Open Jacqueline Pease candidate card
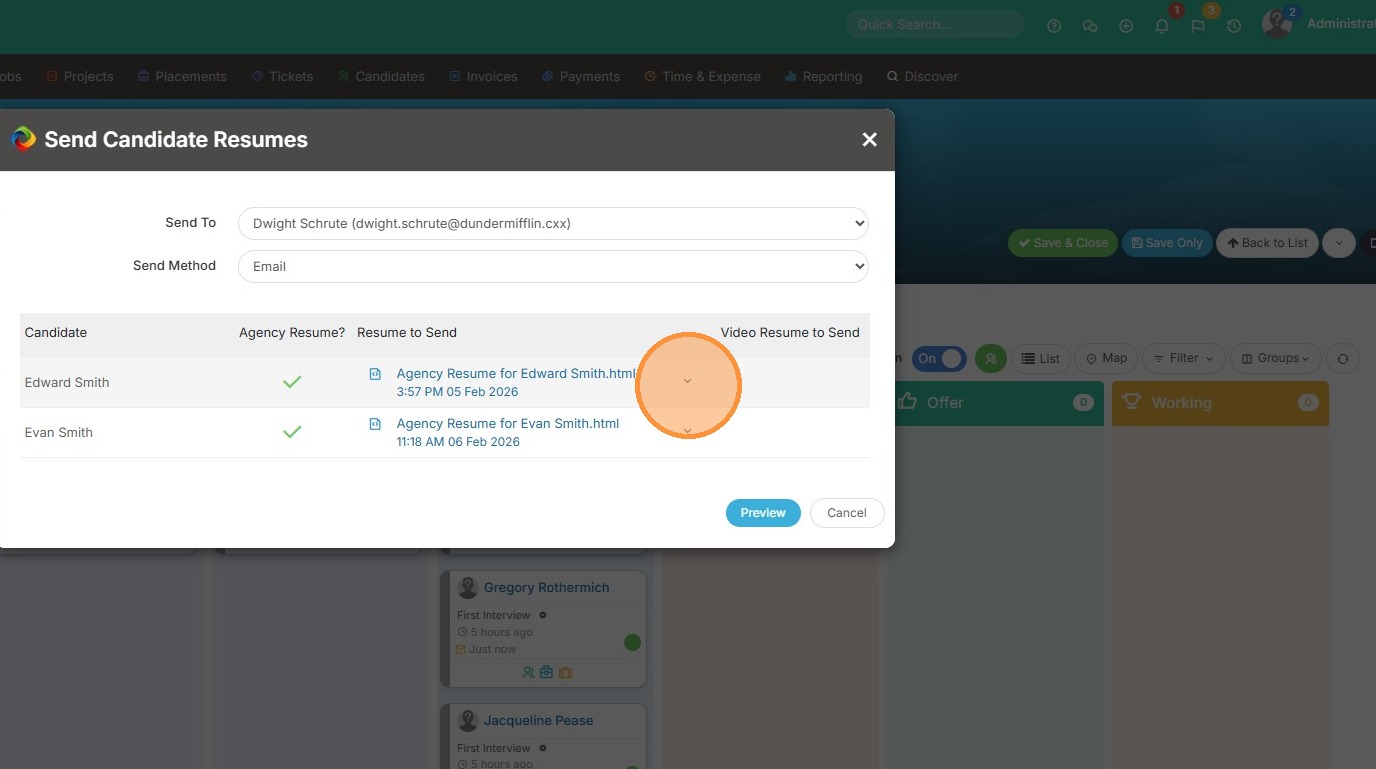The height and width of the screenshot is (769, 1376). 538,720
